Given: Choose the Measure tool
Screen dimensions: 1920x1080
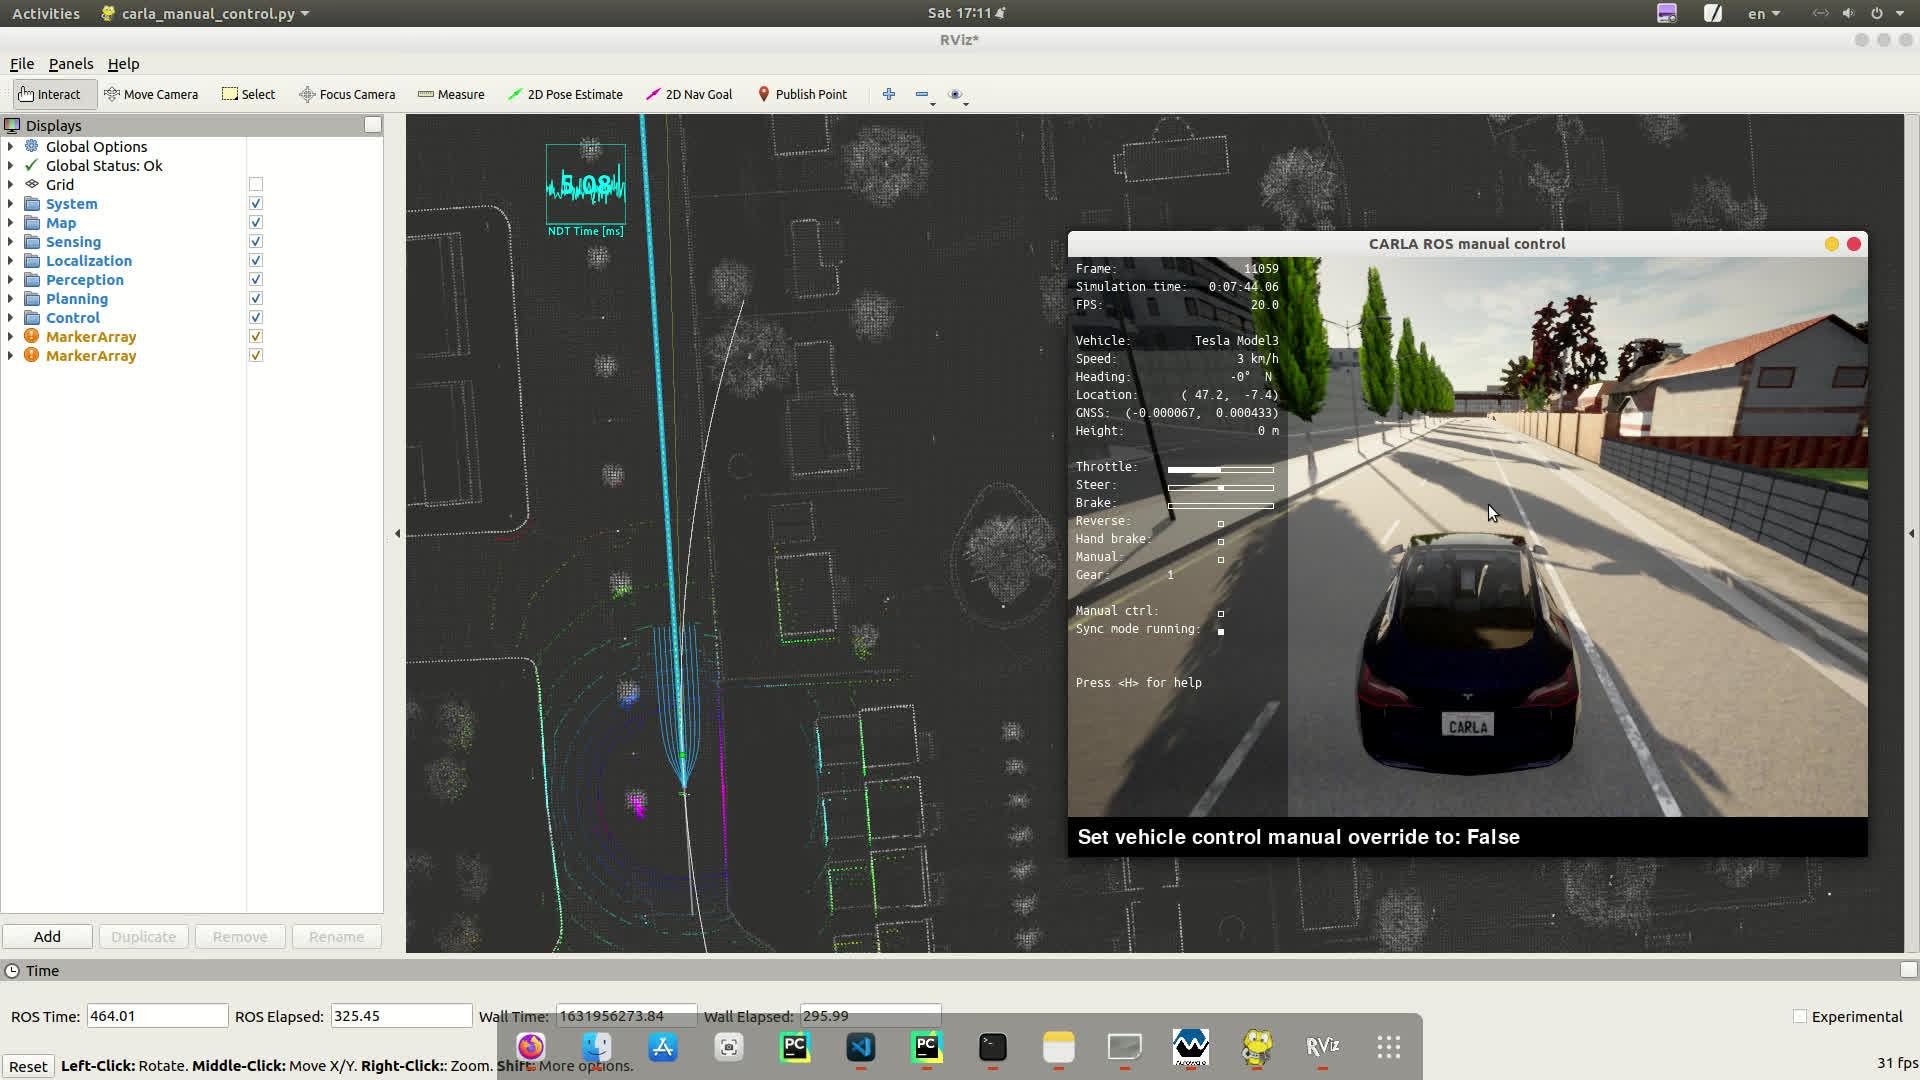Looking at the screenshot, I should tap(451, 94).
